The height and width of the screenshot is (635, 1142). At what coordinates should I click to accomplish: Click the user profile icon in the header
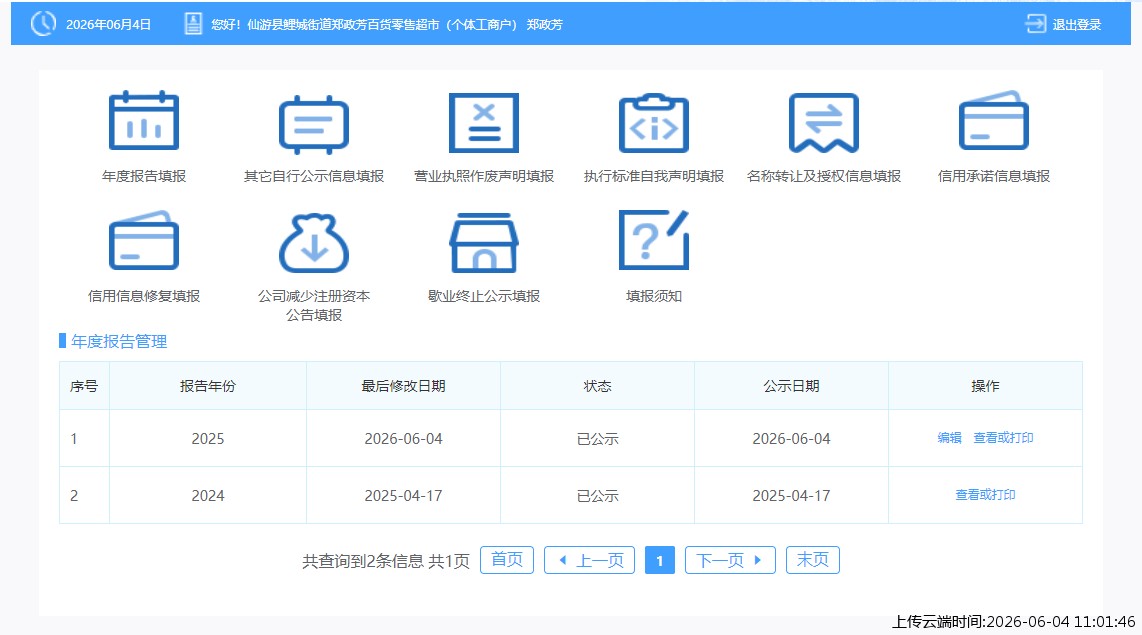tap(193, 24)
